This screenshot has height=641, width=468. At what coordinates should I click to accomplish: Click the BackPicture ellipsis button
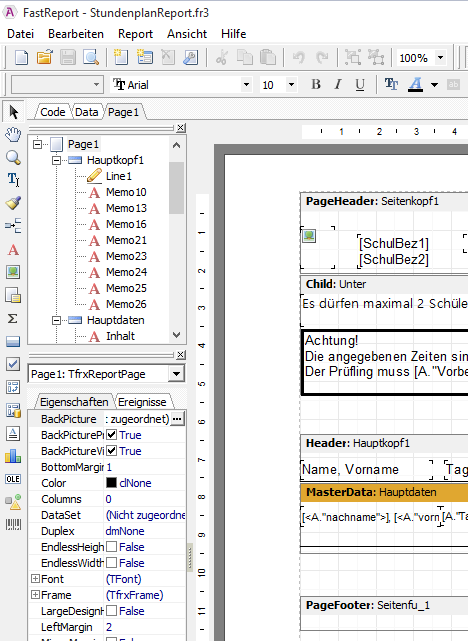tap(177, 419)
